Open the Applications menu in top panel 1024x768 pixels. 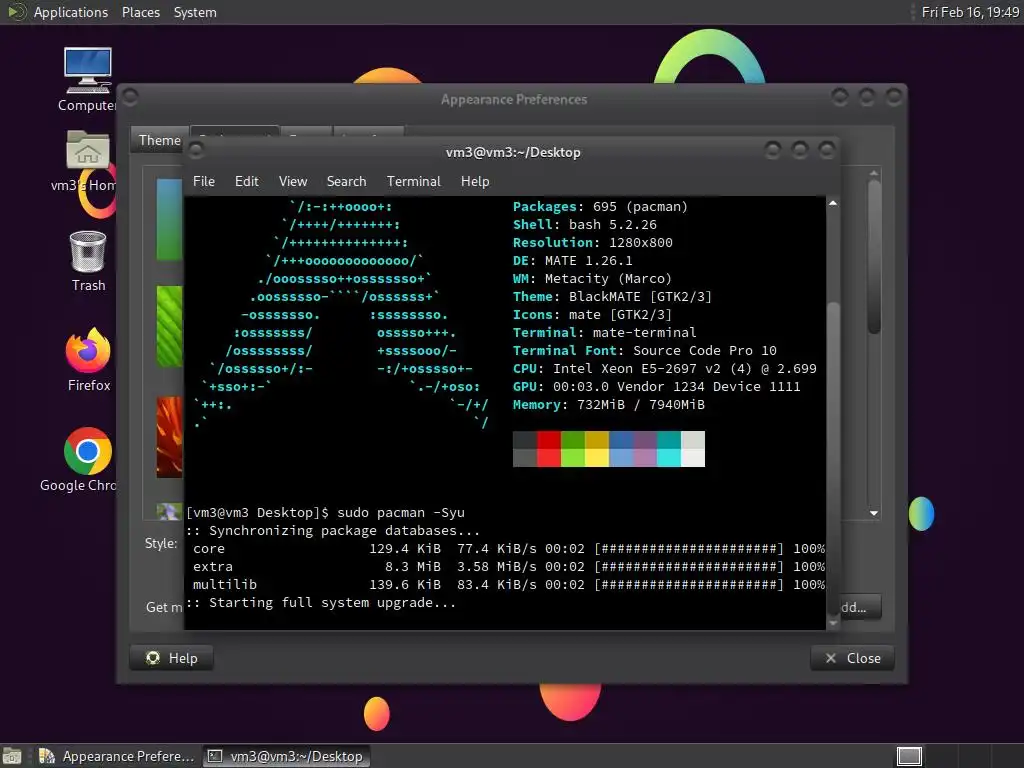(71, 12)
